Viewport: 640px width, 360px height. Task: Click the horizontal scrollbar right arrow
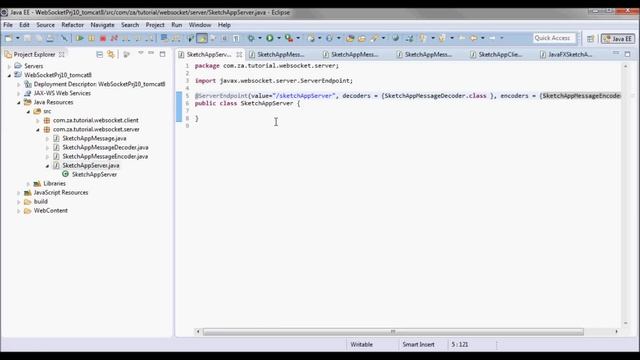(x=616, y=331)
